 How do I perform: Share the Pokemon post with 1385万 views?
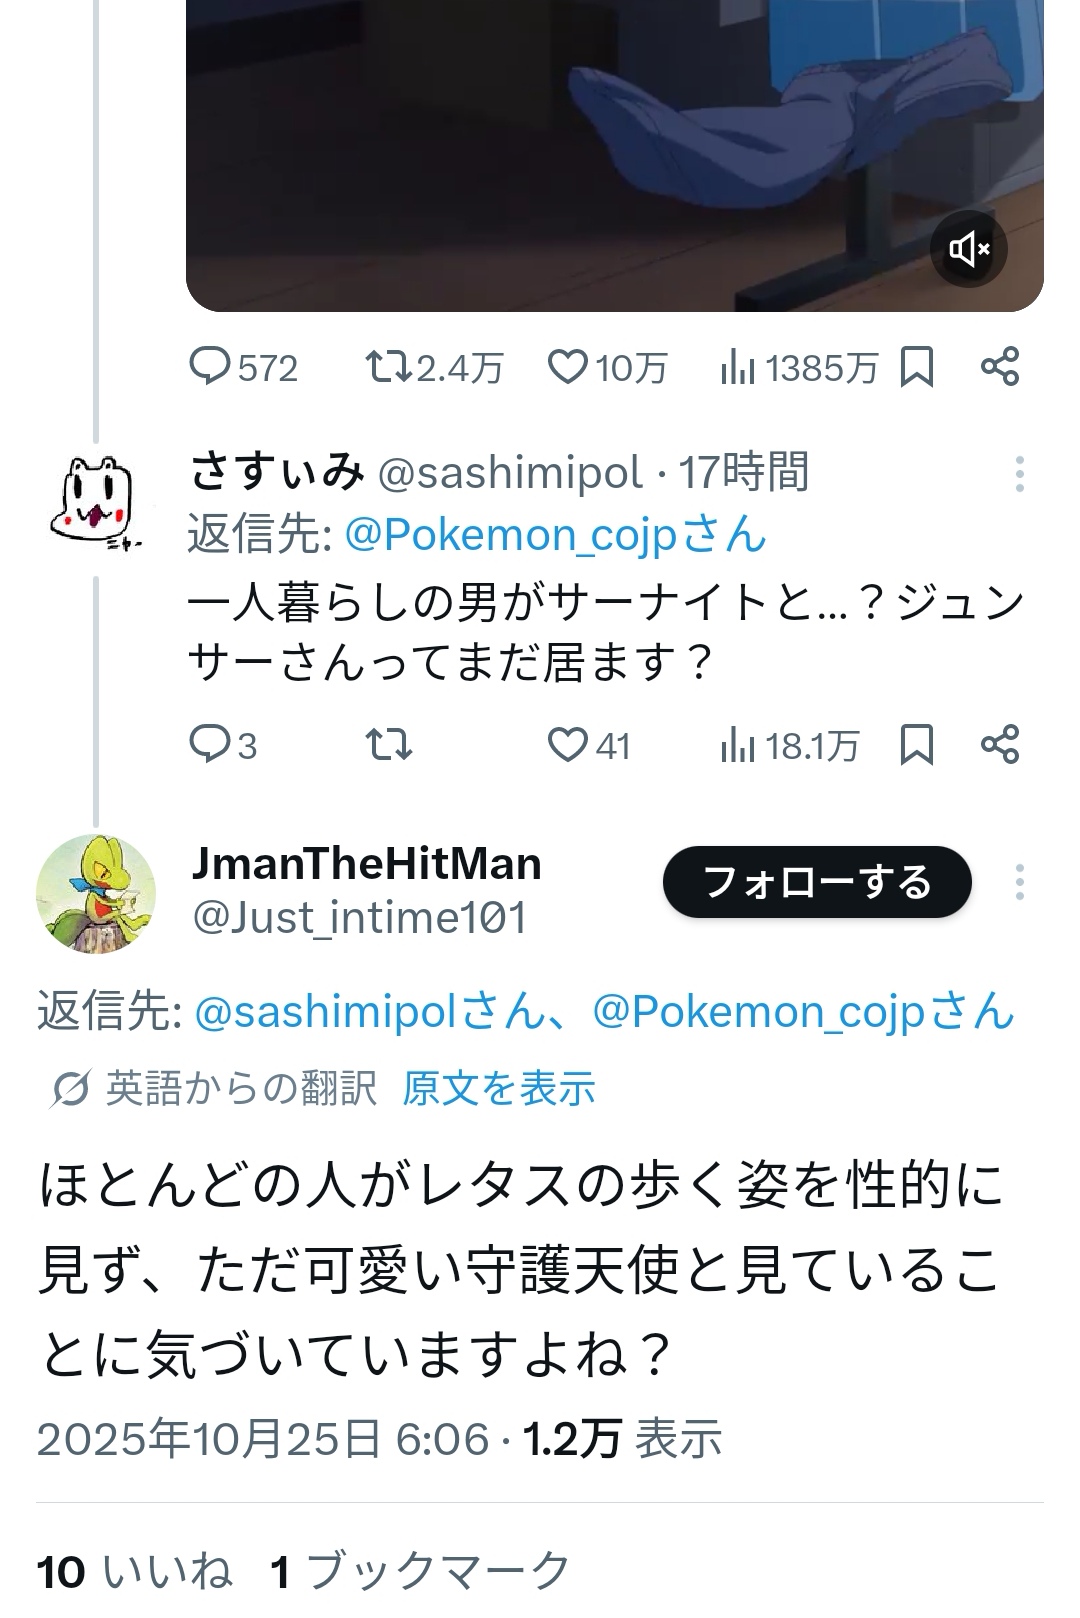tap(999, 367)
